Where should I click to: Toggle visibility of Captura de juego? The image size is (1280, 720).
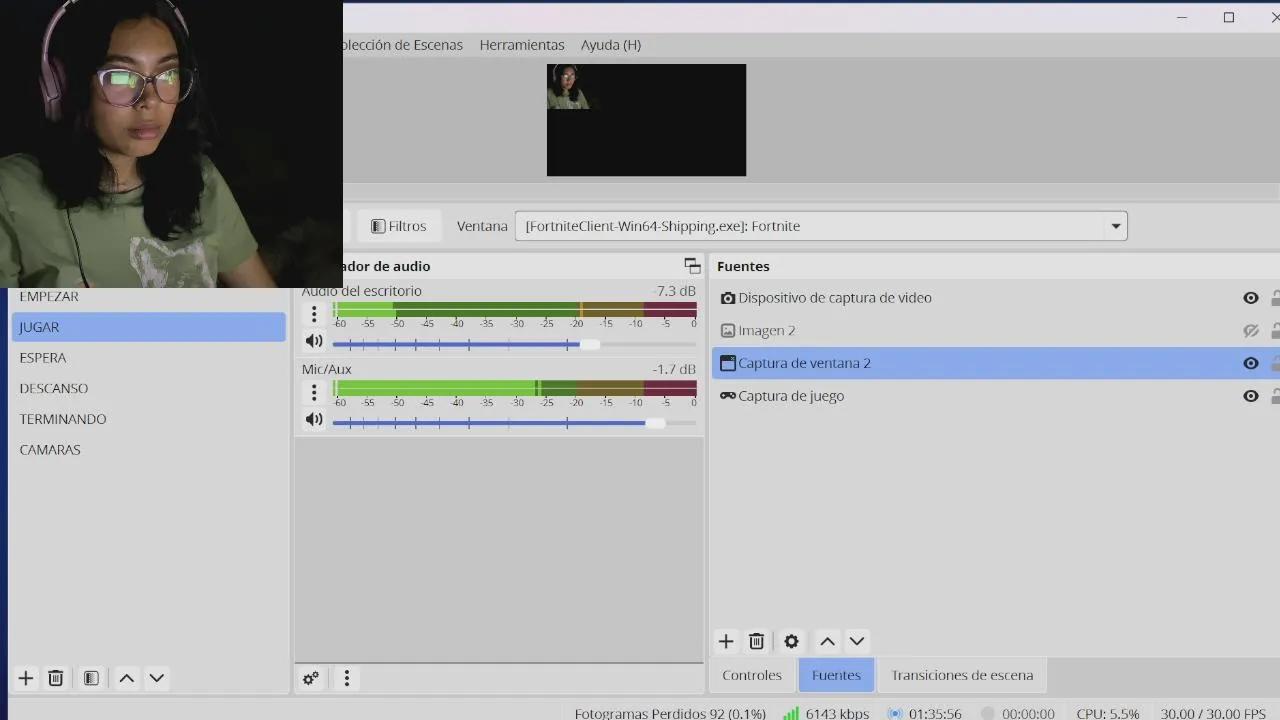[x=1250, y=396]
